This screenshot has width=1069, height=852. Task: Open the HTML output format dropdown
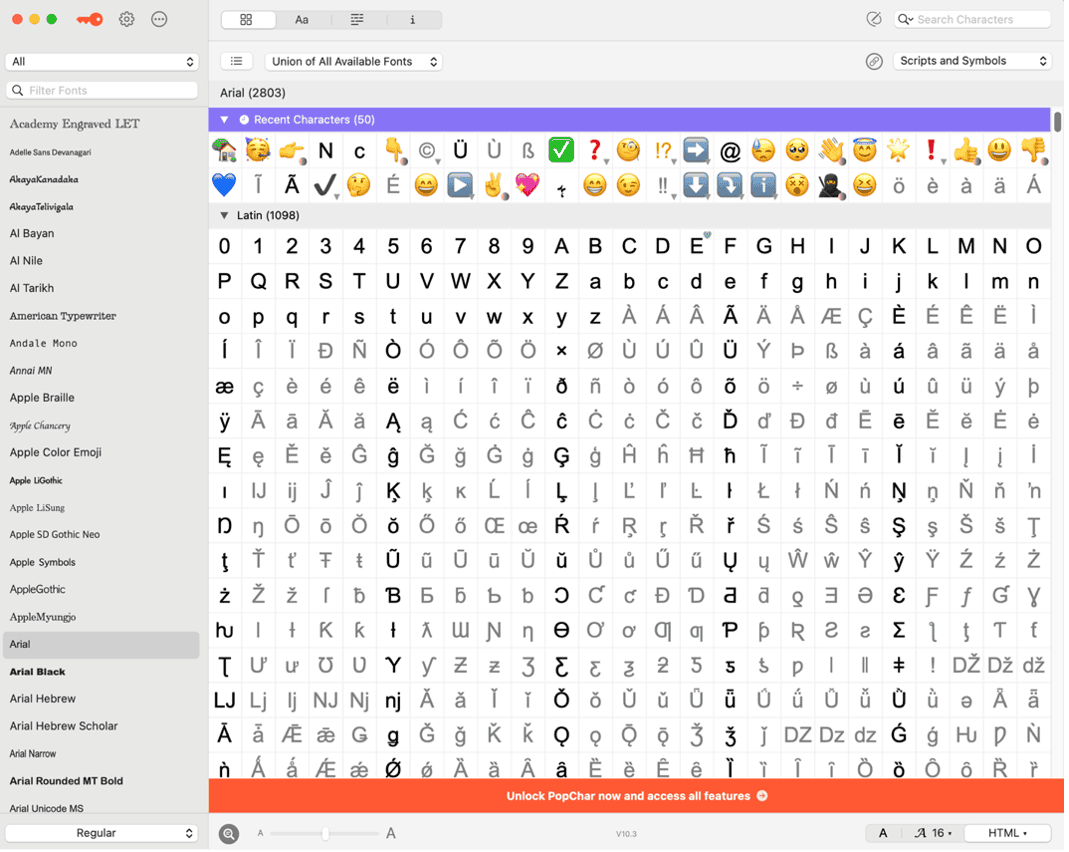1008,833
